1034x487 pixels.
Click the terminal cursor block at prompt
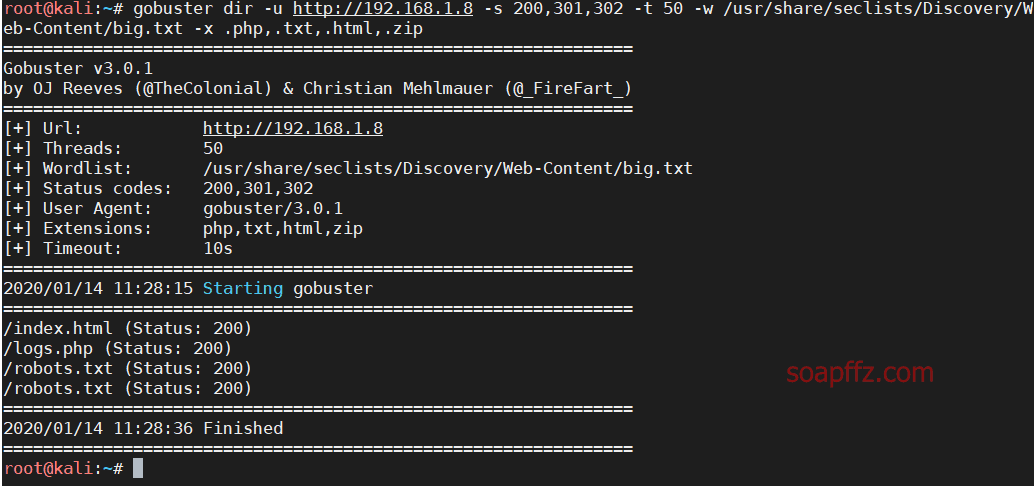click(137, 469)
